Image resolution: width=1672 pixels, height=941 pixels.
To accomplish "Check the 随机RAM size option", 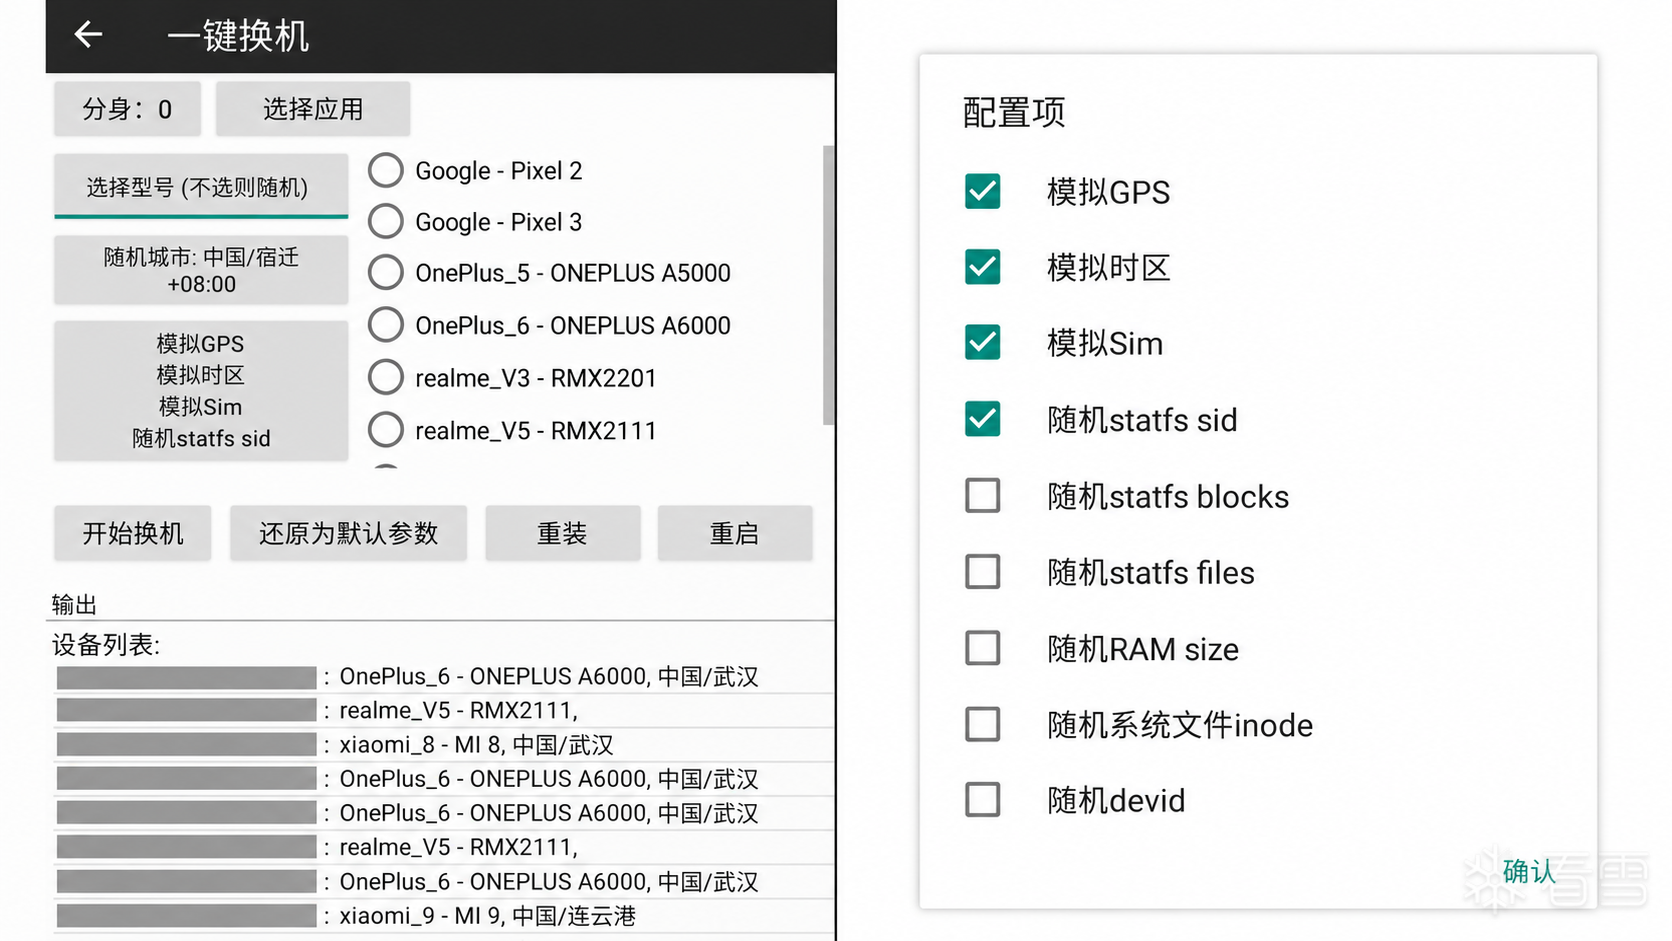I will (x=982, y=648).
